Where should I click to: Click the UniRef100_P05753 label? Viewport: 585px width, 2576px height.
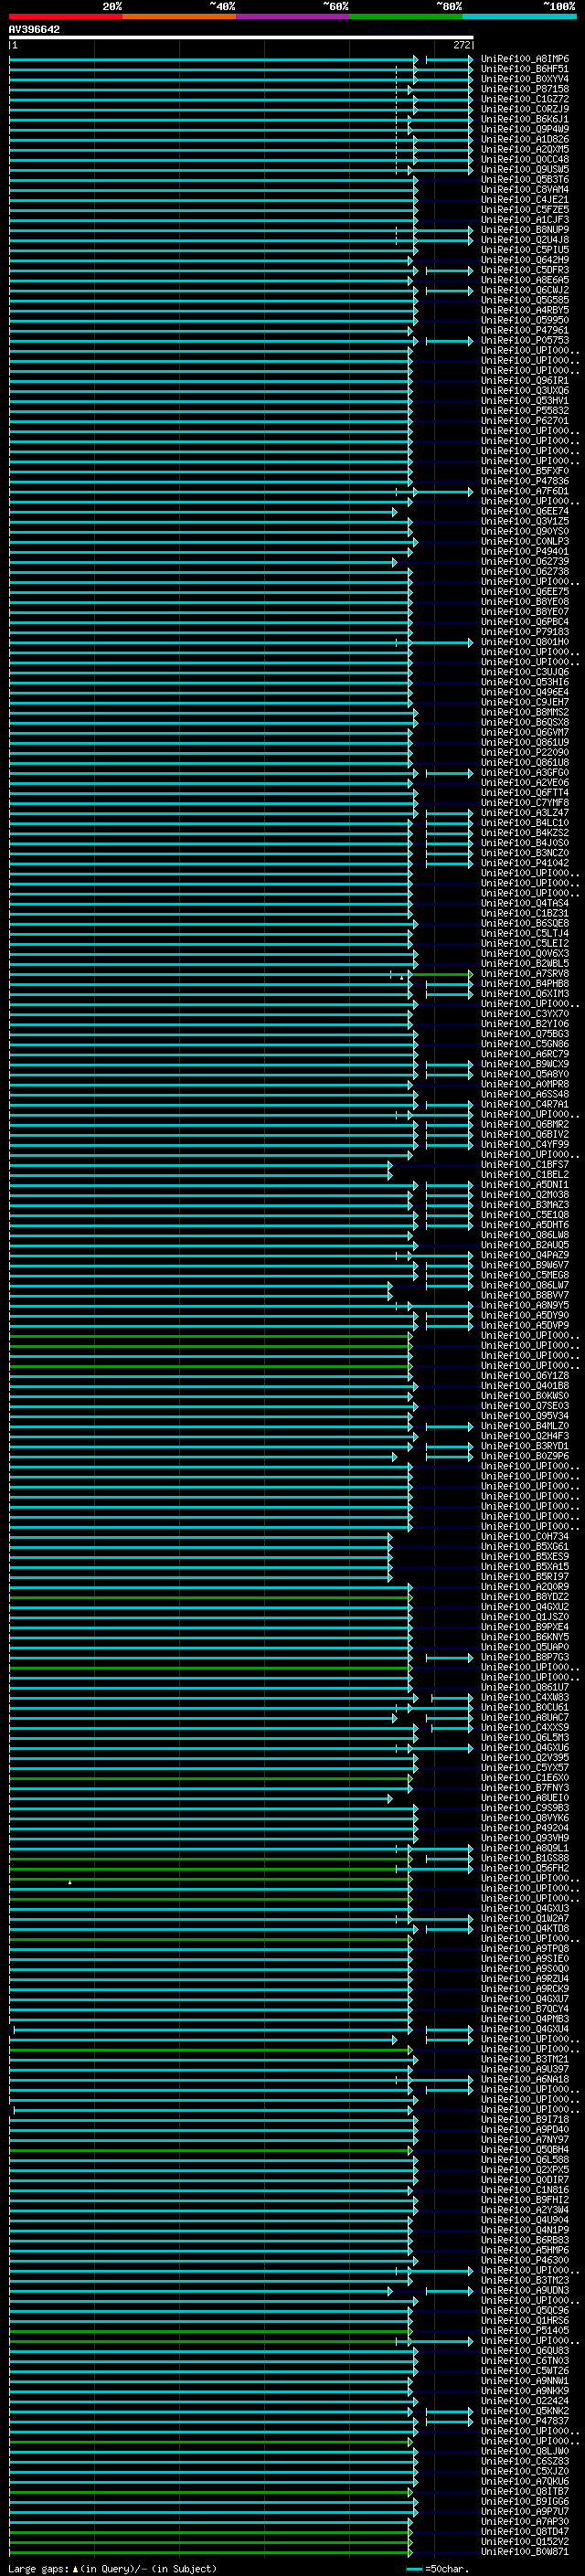tap(525, 340)
